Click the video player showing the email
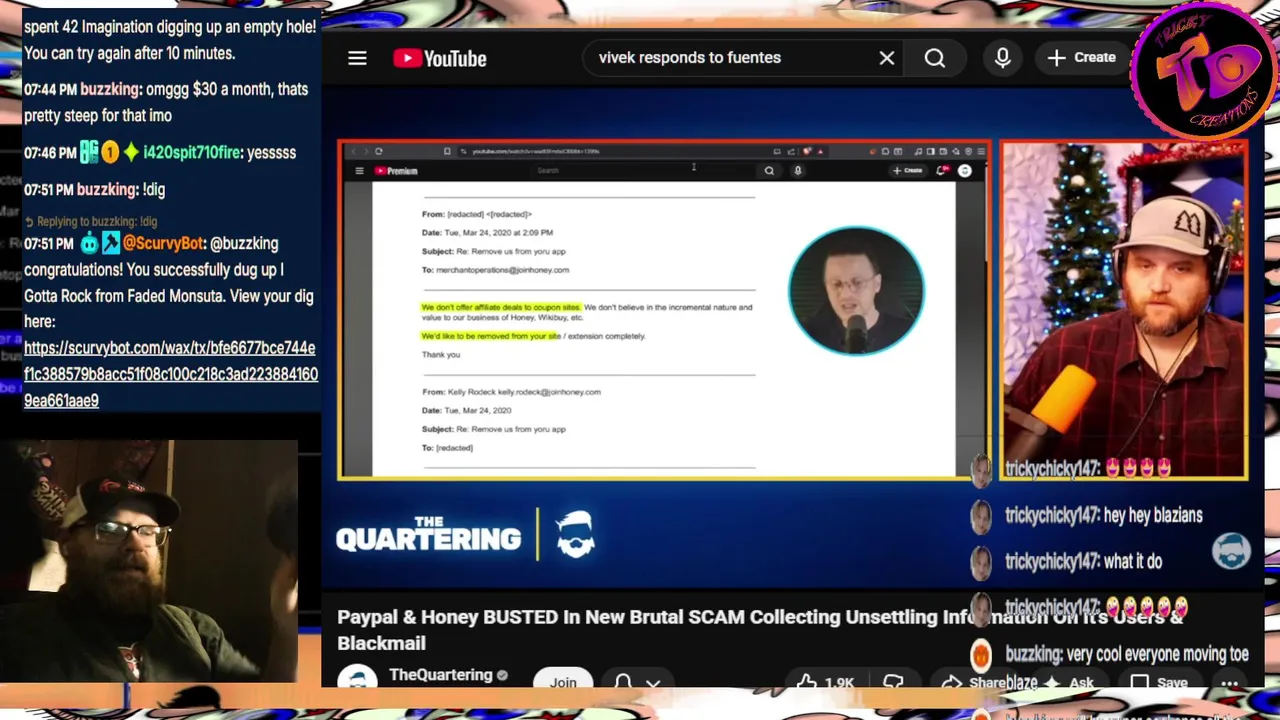 (x=664, y=310)
